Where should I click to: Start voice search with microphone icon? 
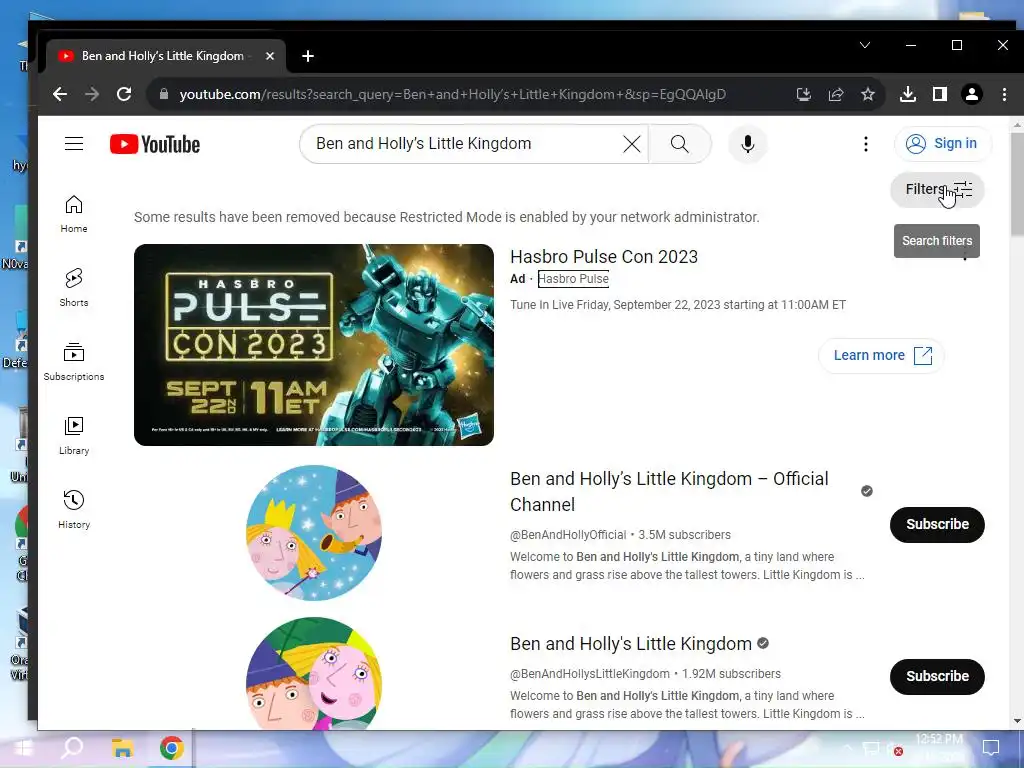[748, 144]
